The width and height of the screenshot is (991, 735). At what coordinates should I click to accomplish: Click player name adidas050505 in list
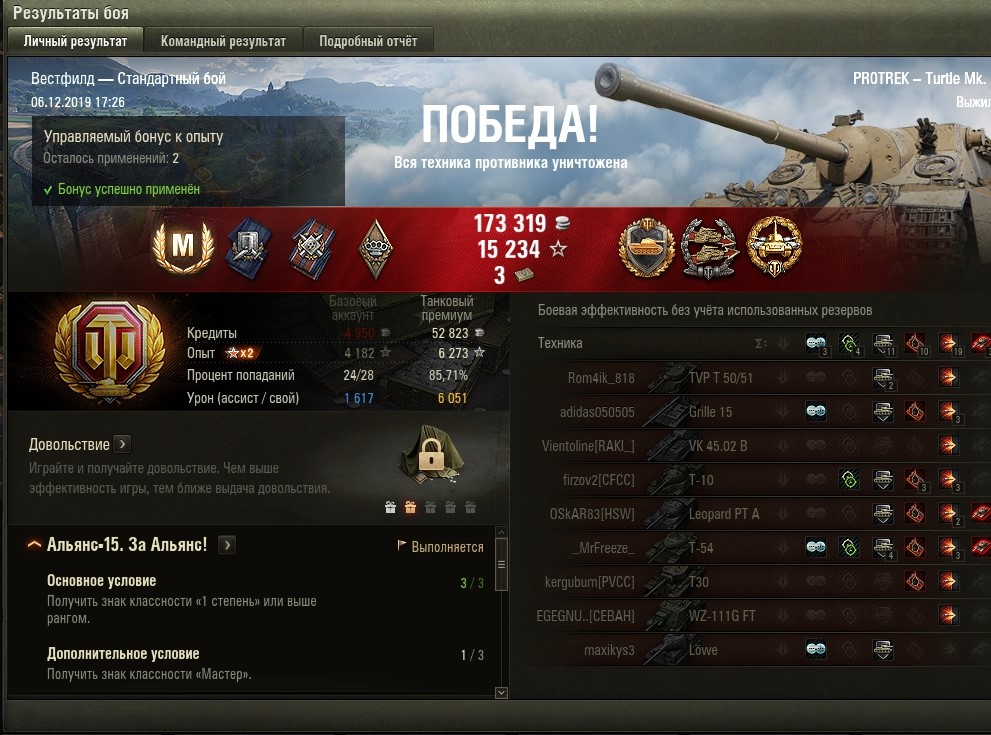coord(597,412)
